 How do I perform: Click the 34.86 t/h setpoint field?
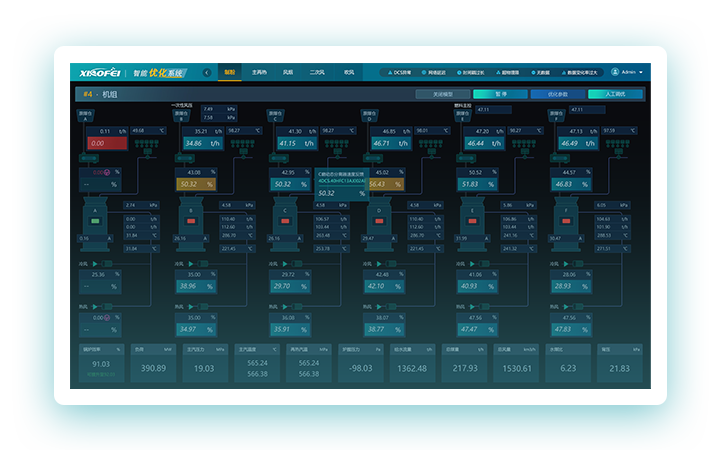click(202, 143)
